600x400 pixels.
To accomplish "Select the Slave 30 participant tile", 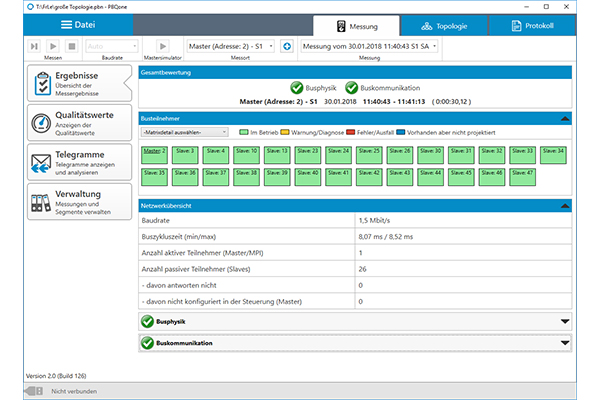I will click(x=430, y=155).
